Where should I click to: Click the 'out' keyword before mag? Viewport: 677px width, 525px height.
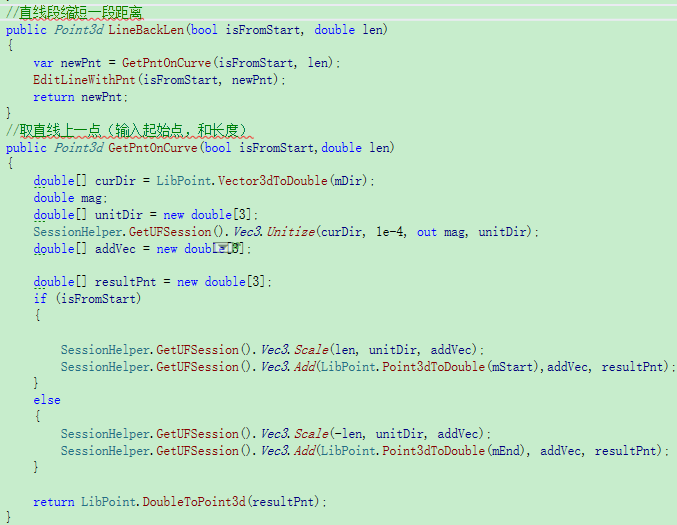tap(427, 232)
